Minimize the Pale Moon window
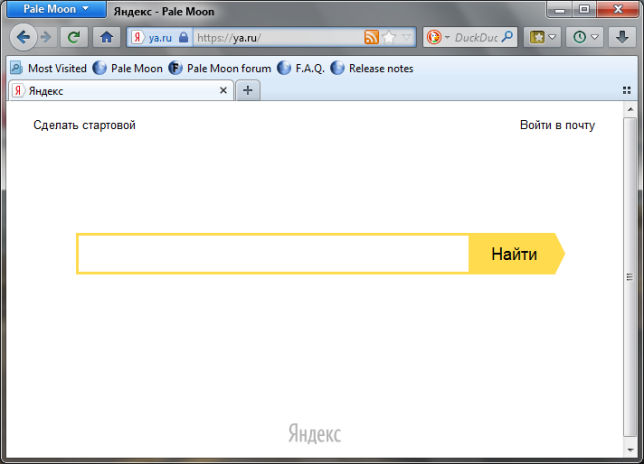The width and height of the screenshot is (644, 464). (559, 10)
